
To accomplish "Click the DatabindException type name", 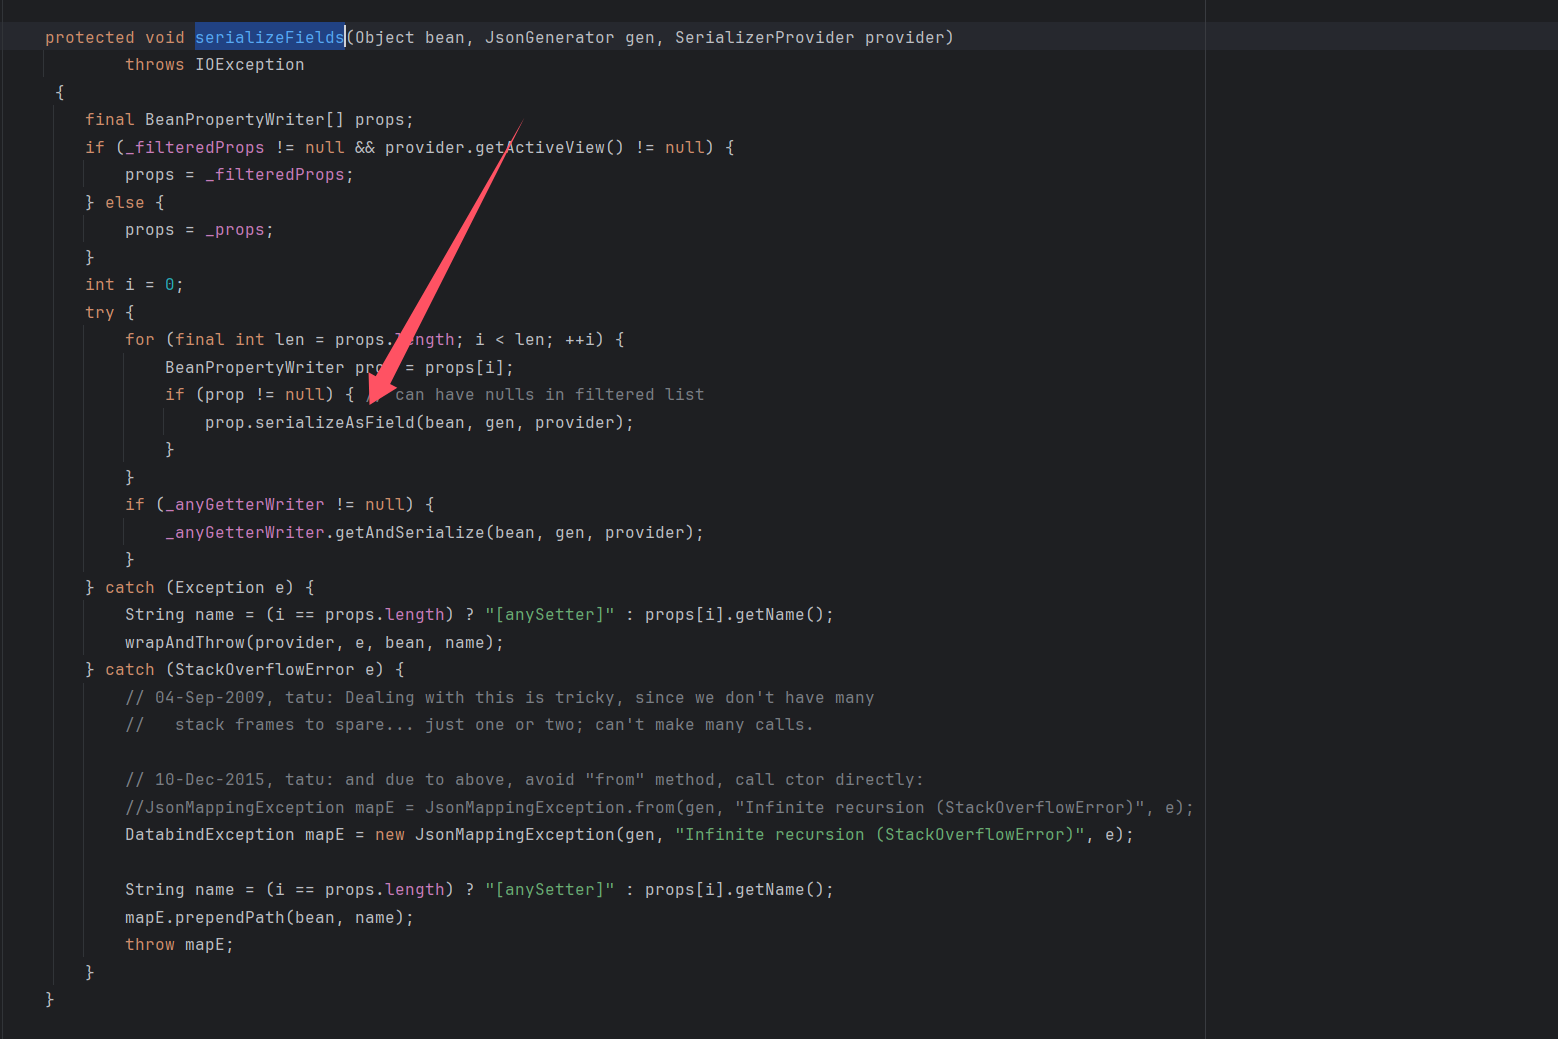I will tap(210, 834).
